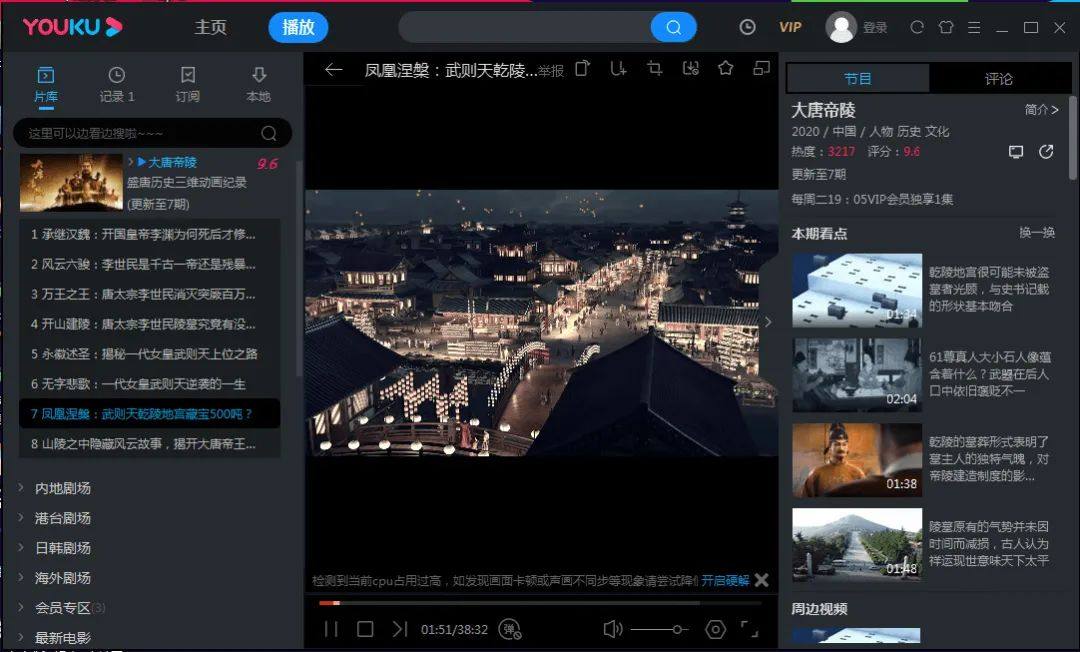This screenshot has width=1080, height=652.
Task: Switch to mini picture-in-picture window mode
Action: [762, 68]
